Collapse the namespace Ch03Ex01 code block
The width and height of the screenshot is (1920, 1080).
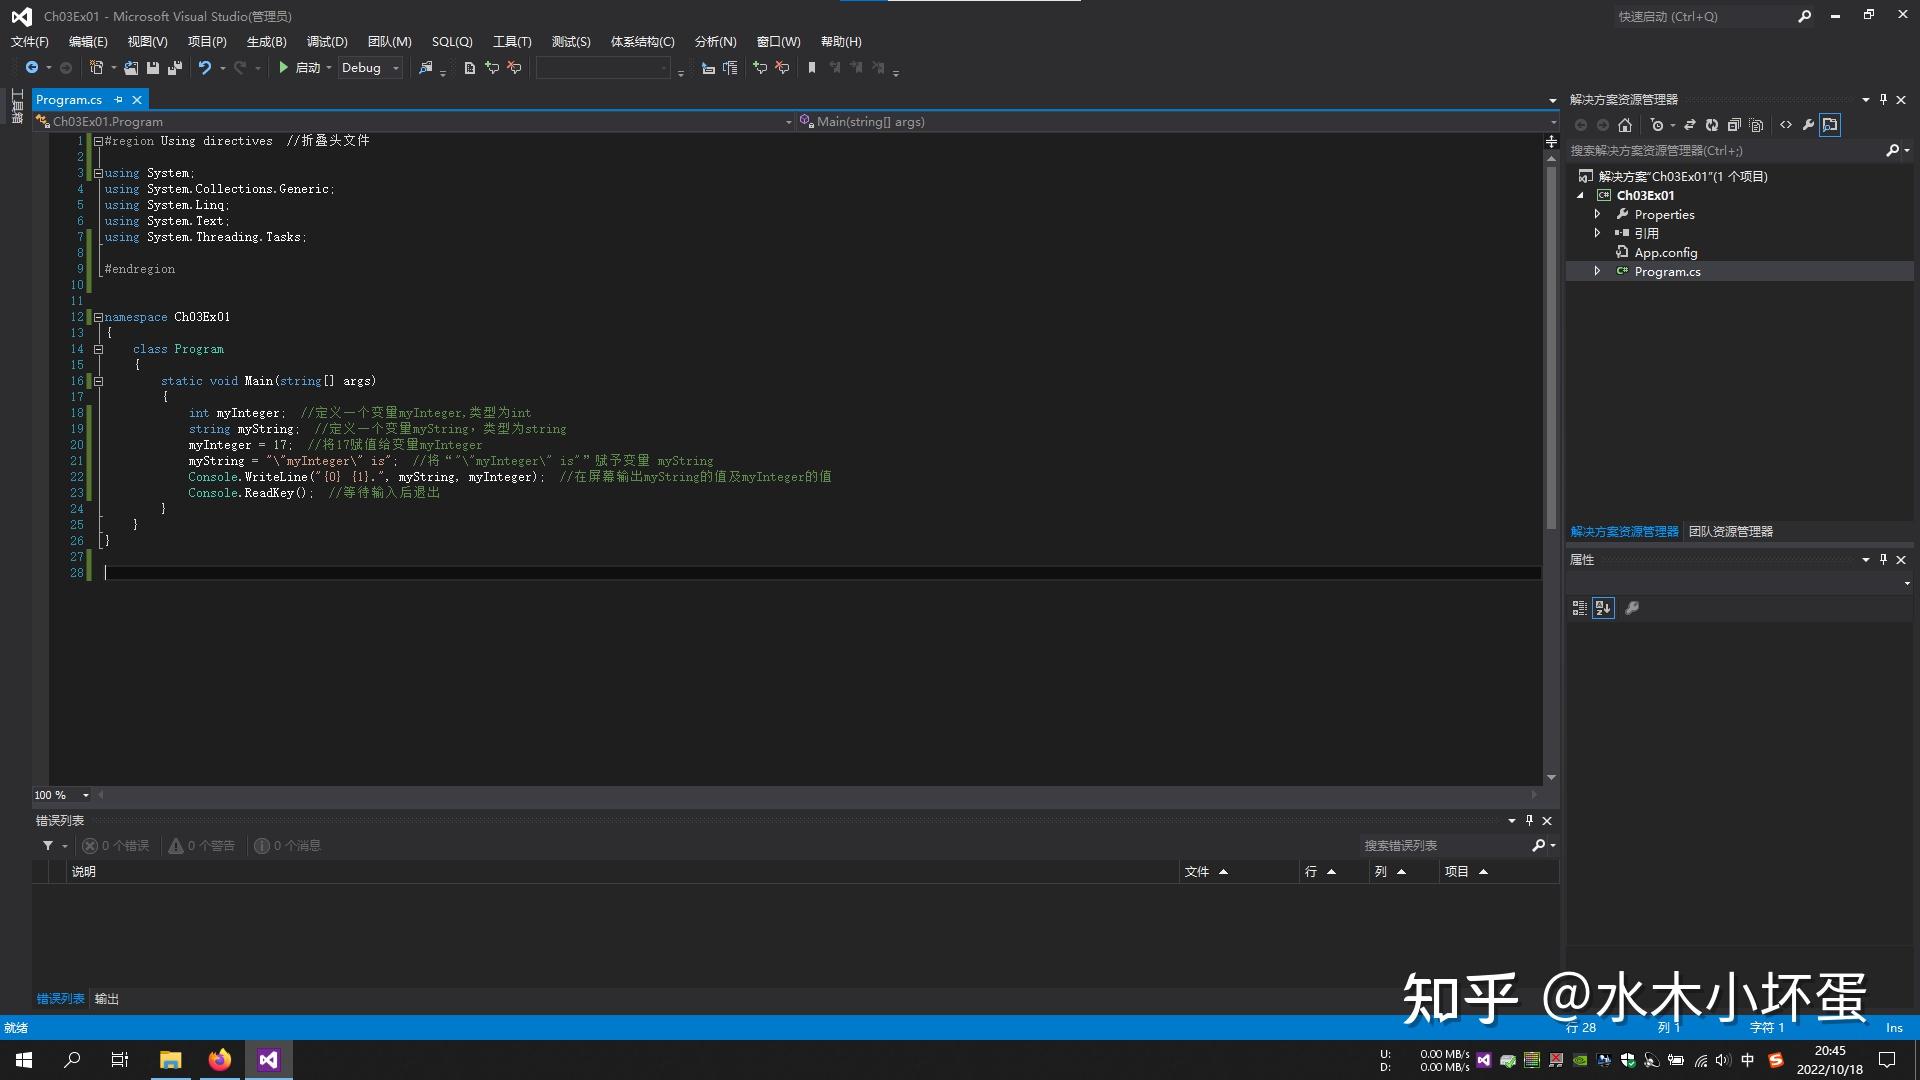click(98, 317)
